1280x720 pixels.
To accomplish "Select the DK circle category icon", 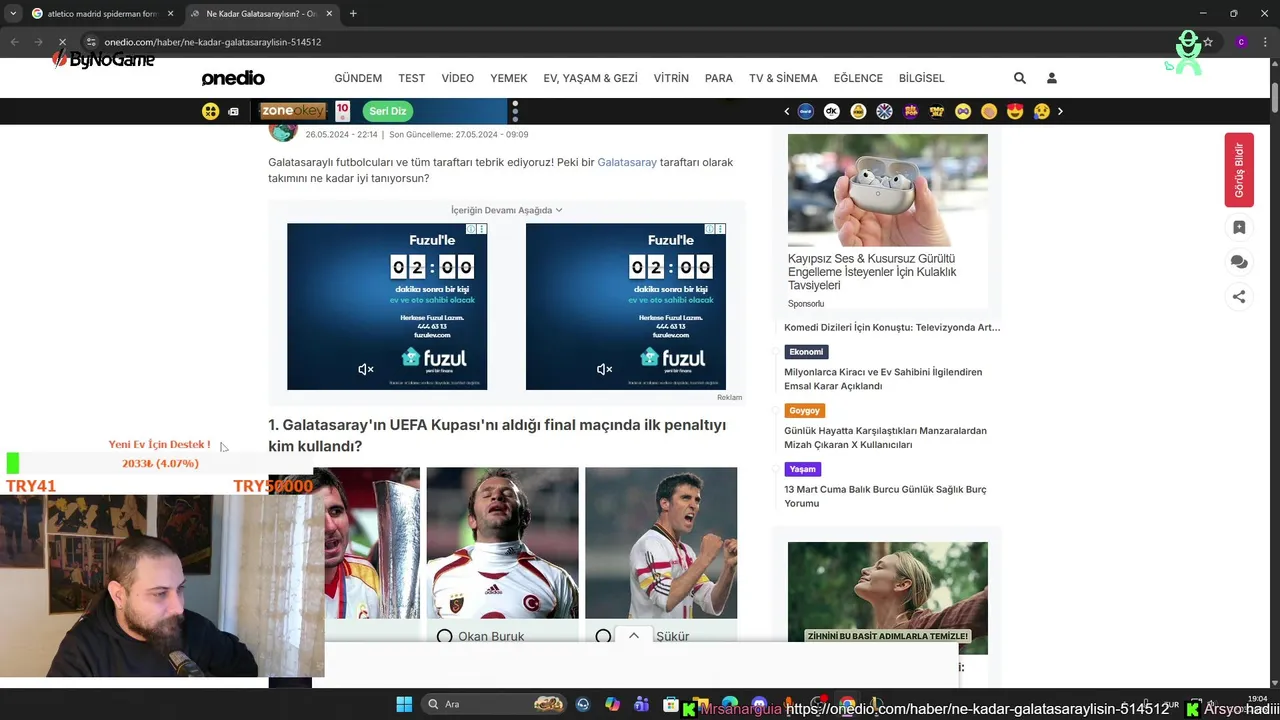I will pyautogui.click(x=831, y=111).
